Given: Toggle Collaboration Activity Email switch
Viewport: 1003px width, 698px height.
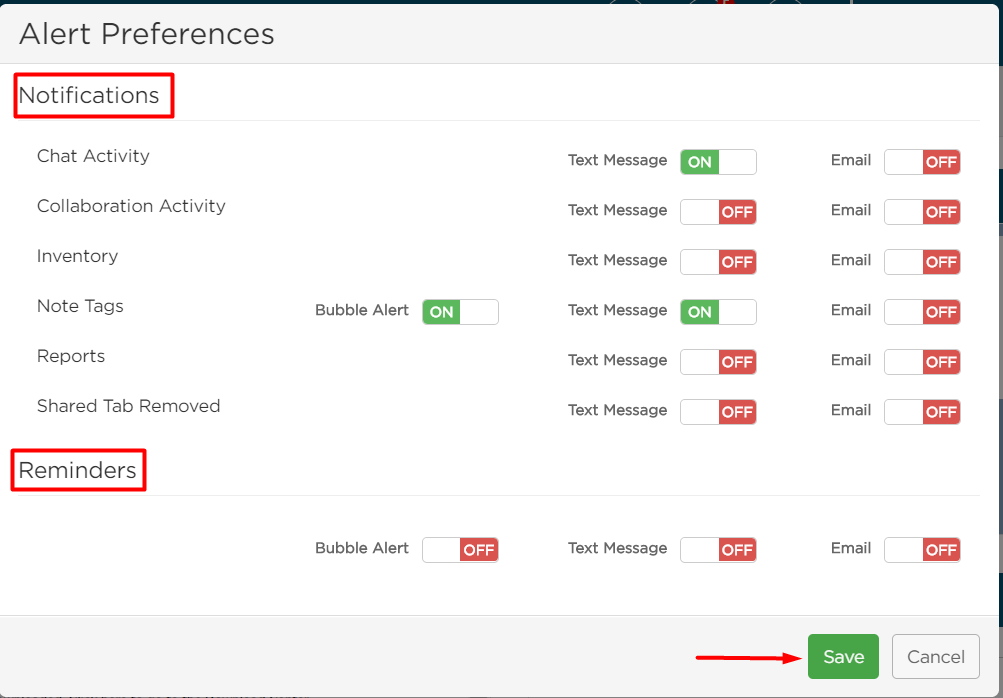Looking at the screenshot, I should pyautogui.click(x=922, y=212).
